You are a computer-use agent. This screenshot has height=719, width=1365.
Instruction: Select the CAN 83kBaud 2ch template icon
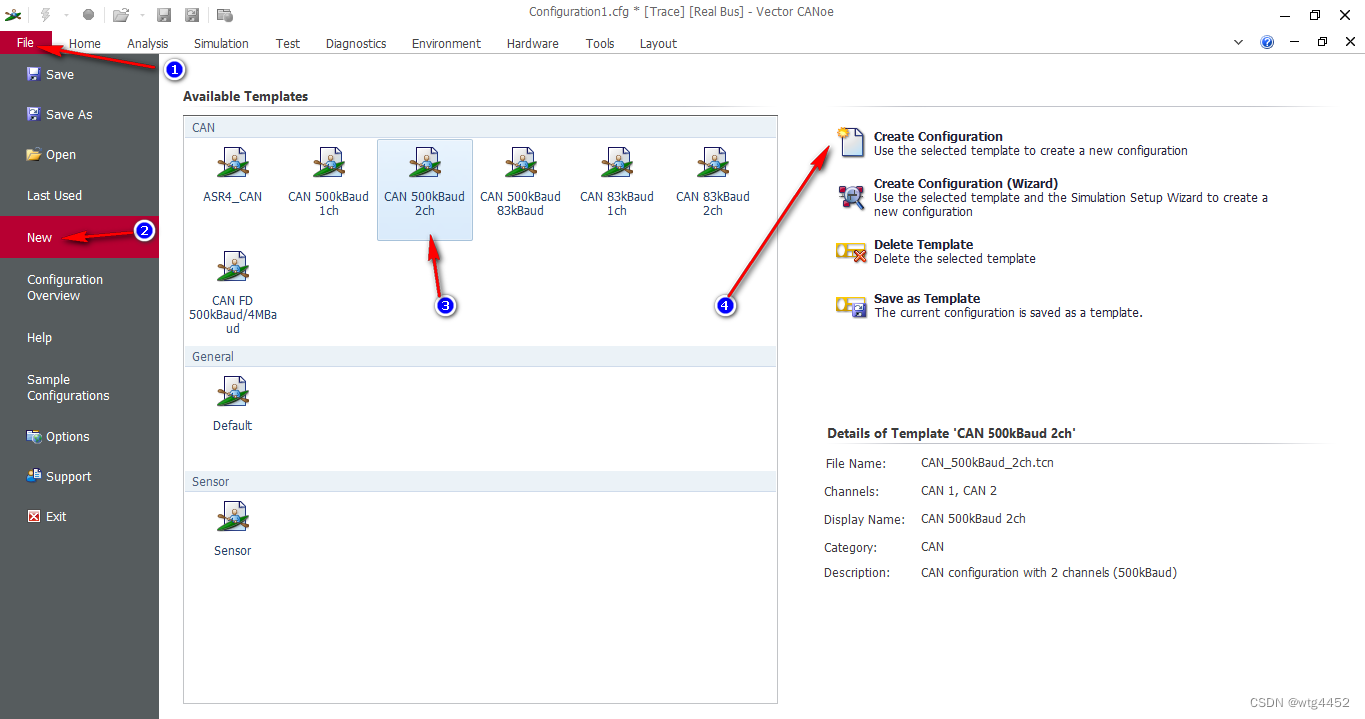coord(712,163)
